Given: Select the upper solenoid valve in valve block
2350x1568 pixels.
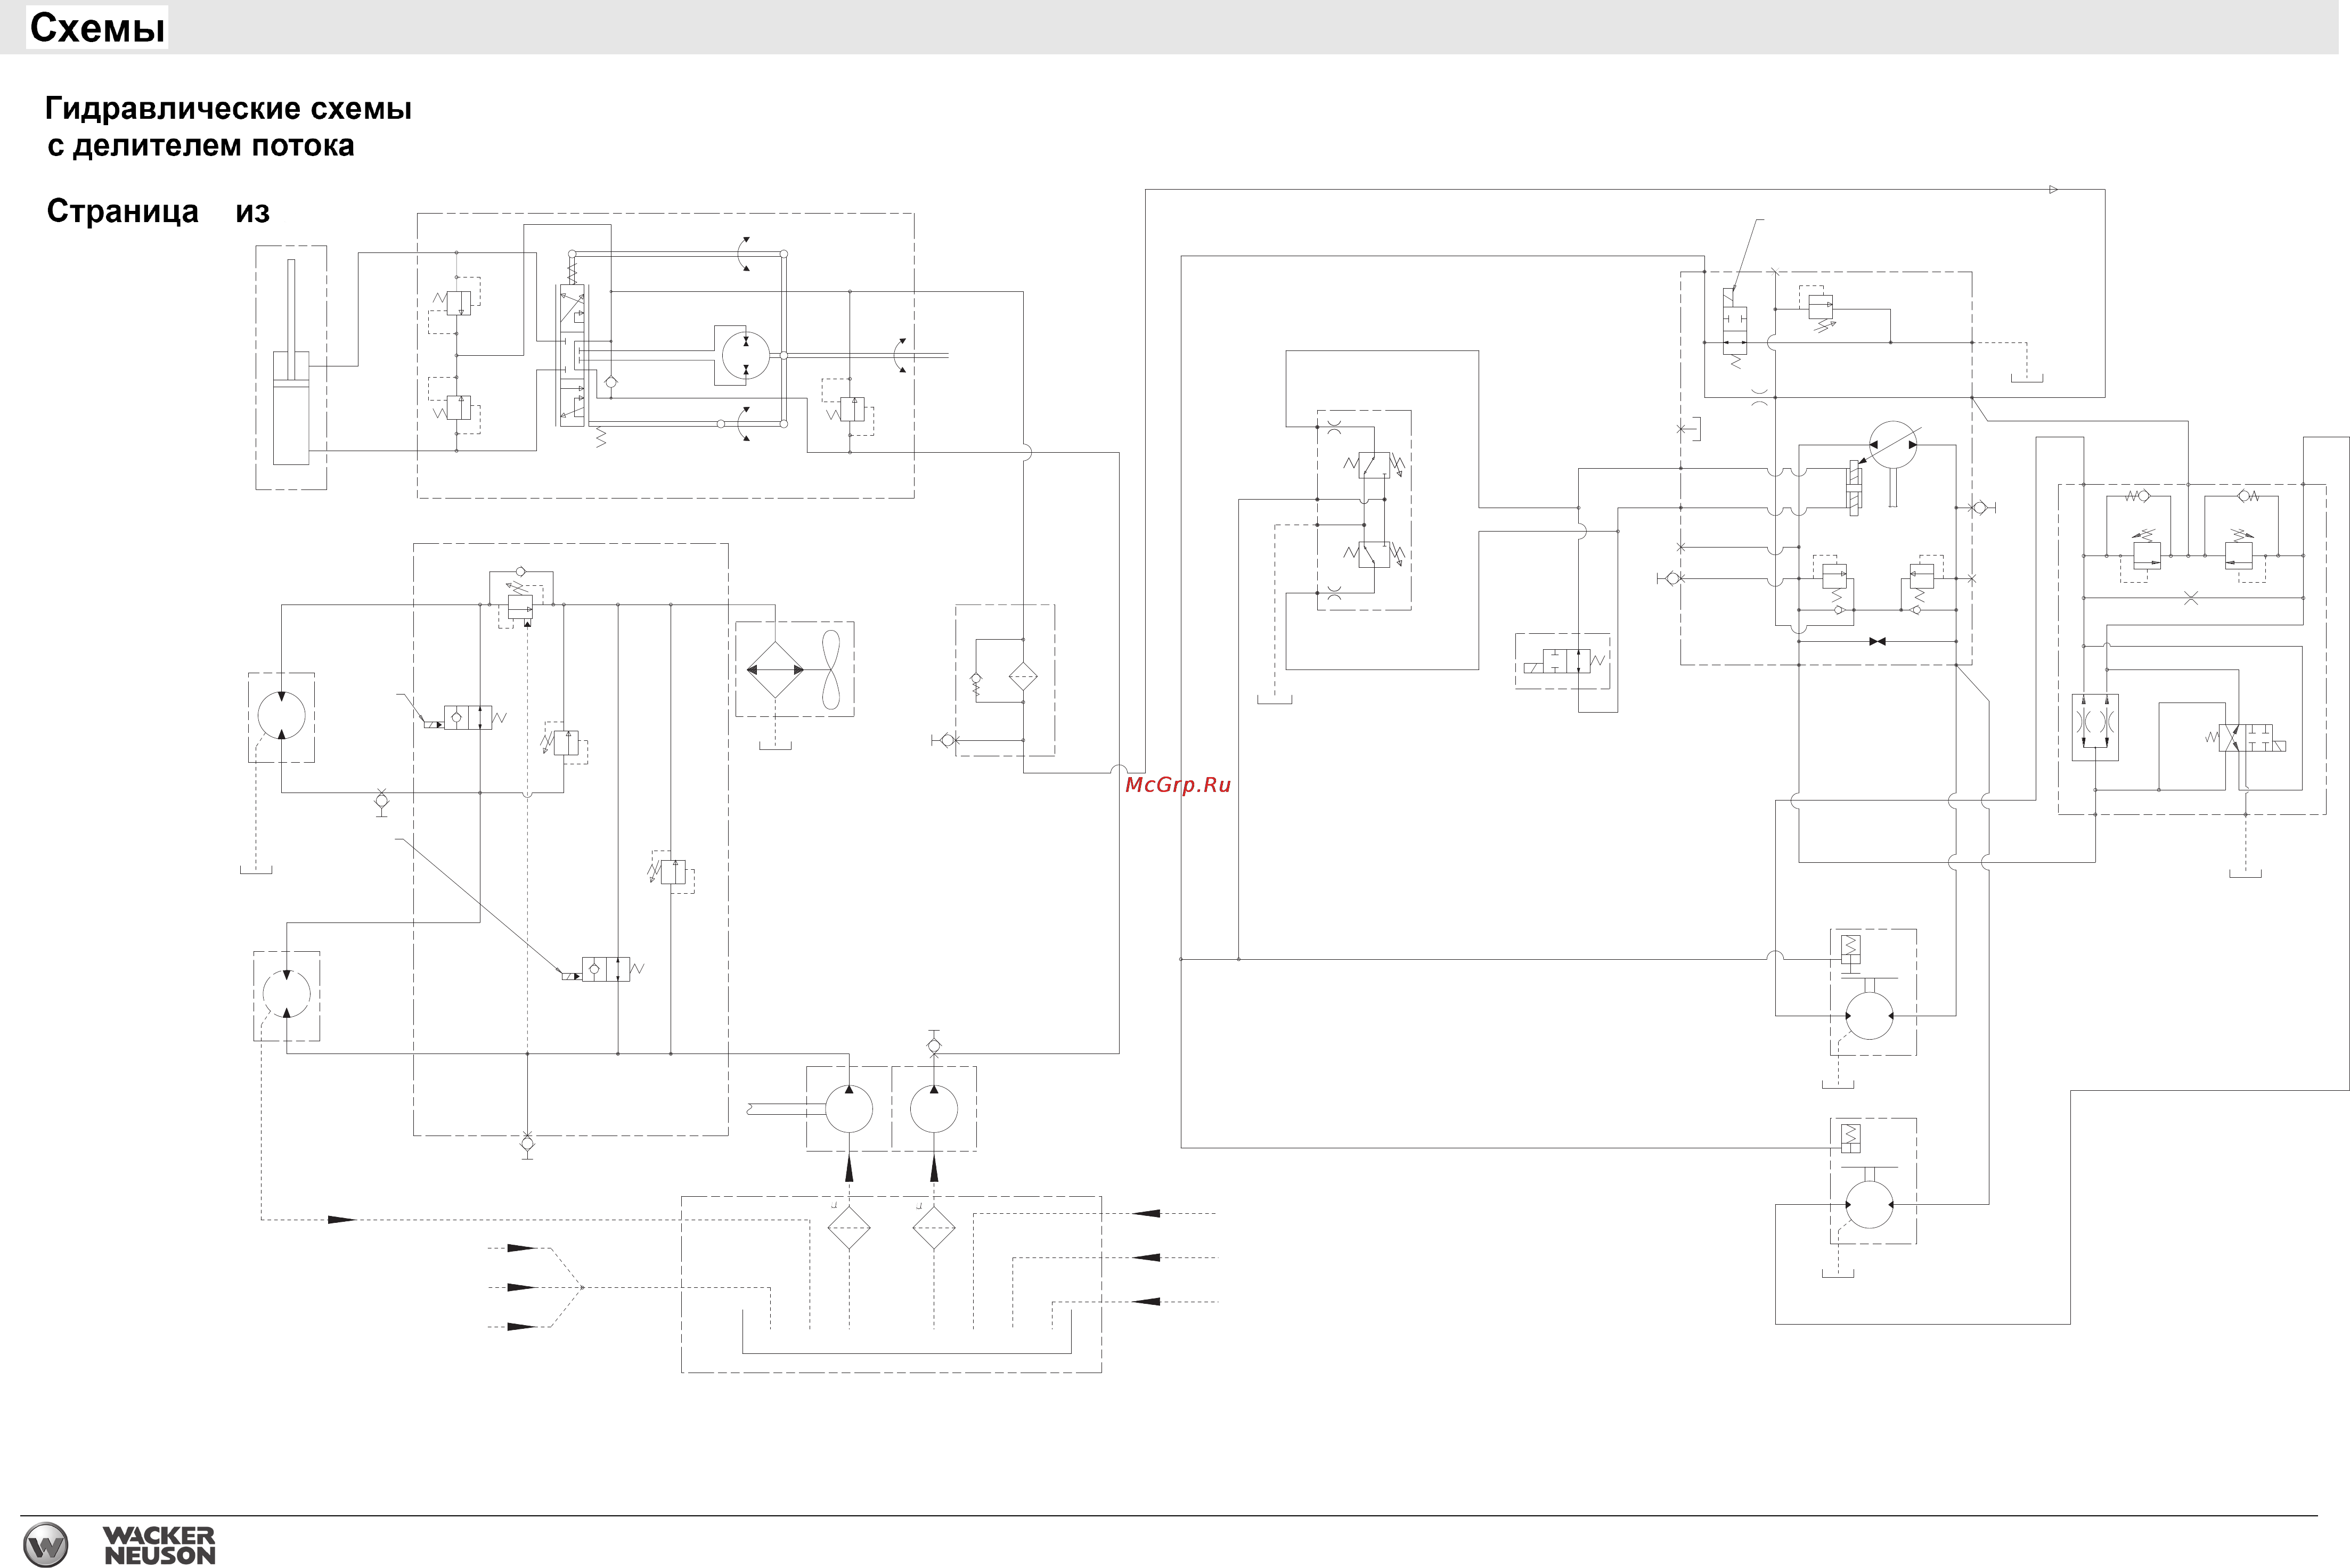Looking at the screenshot, I should 466,718.
